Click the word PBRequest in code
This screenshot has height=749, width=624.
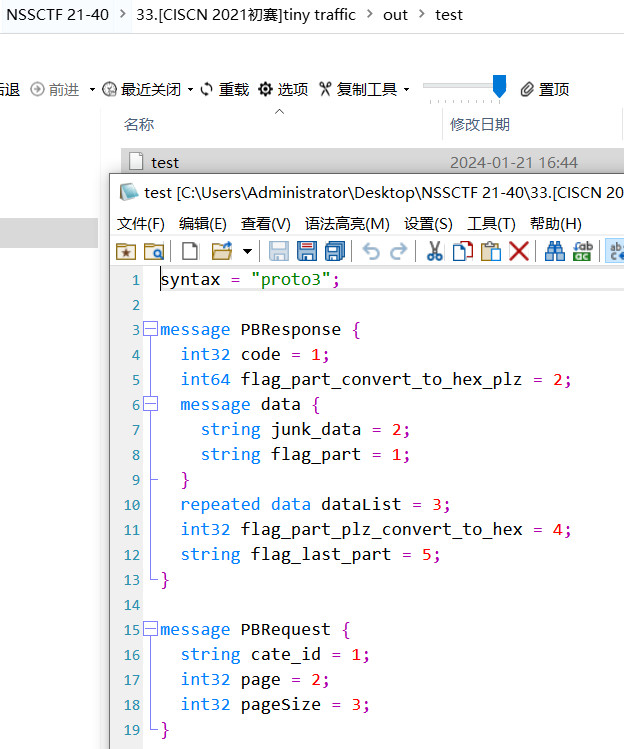[285, 630]
